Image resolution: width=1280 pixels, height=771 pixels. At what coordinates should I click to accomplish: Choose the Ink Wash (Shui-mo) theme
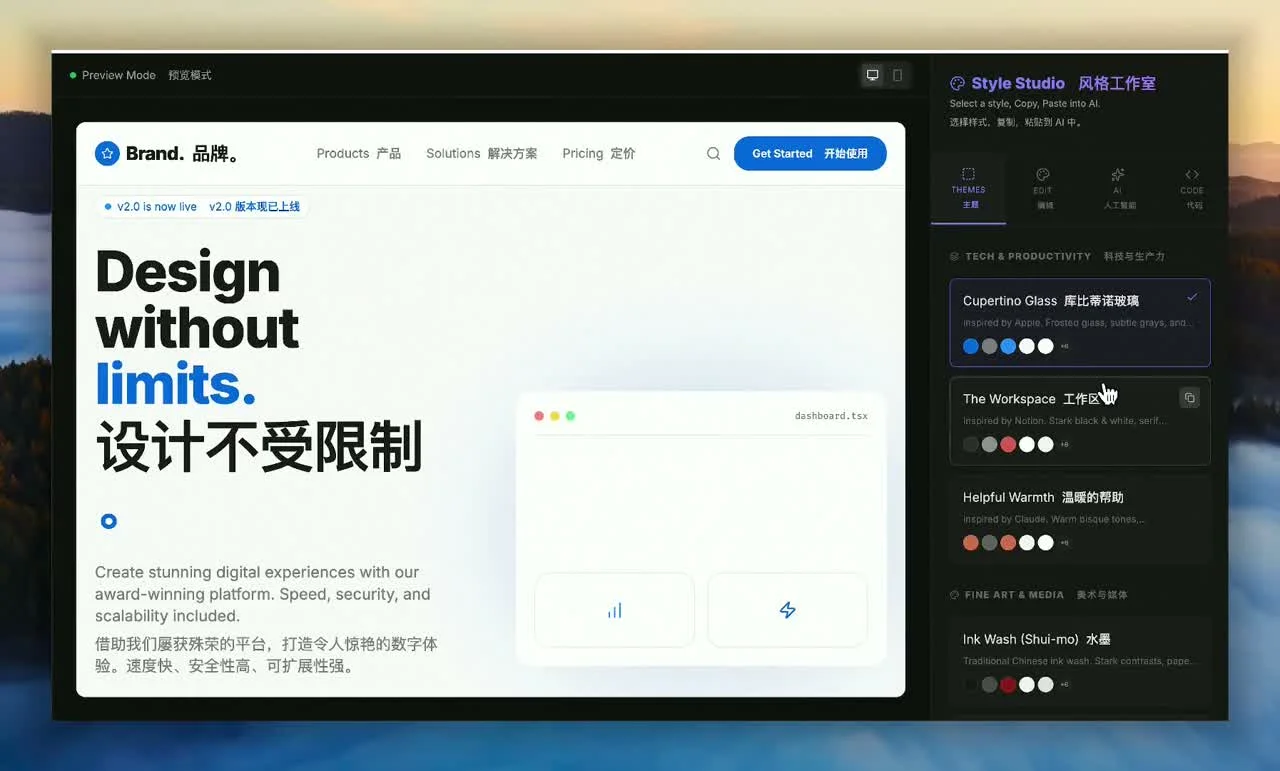[1080, 662]
